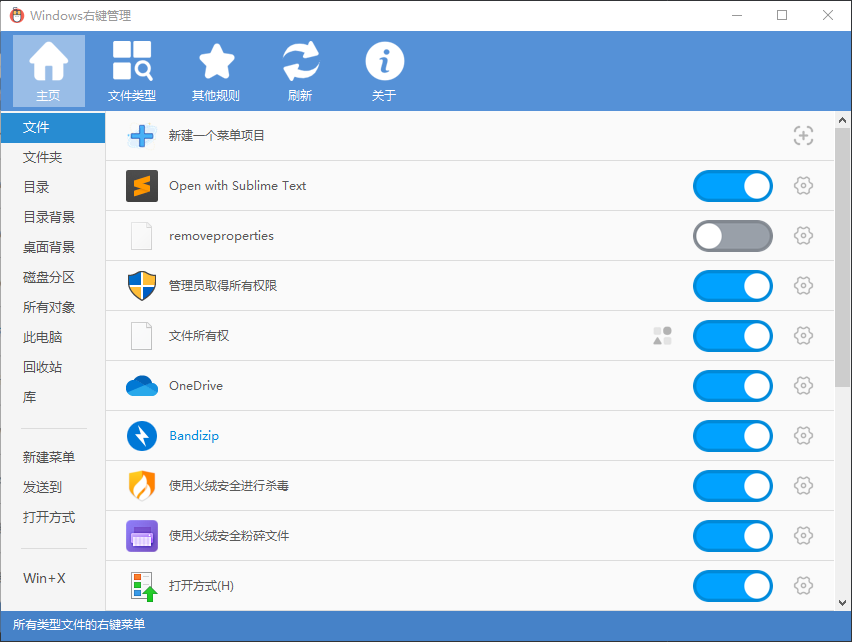Viewport: 852px width, 642px height.
Task: Go to 回收站 in the sidebar
Action: [x=43, y=367]
